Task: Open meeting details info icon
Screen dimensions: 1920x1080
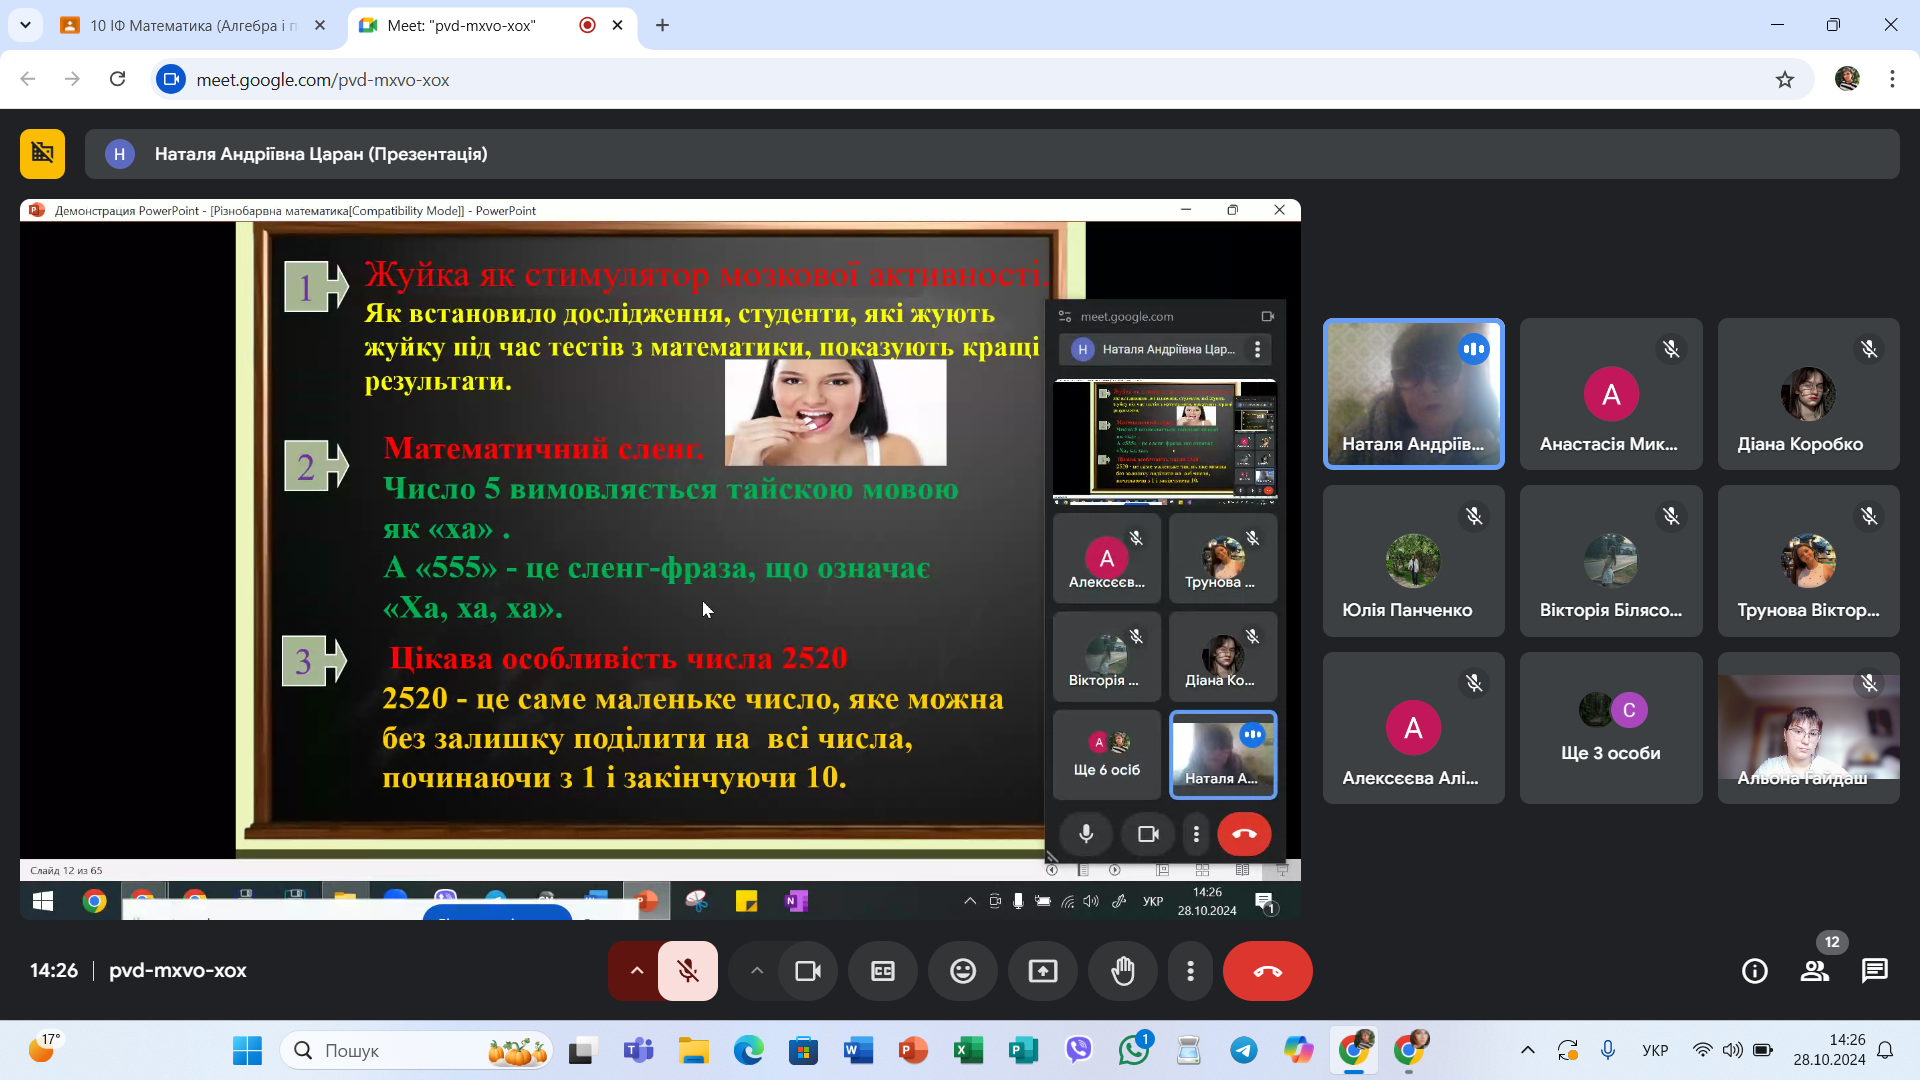Action: click(1754, 971)
